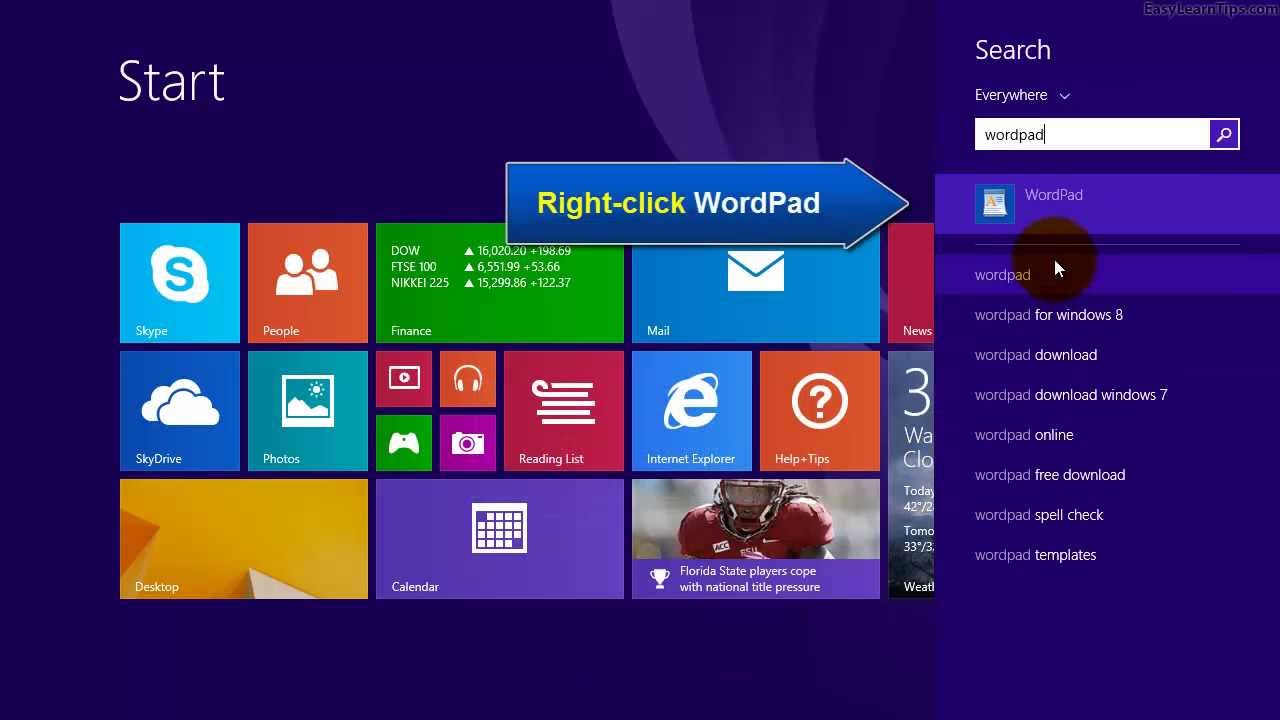Click the WordPad app icon in results
This screenshot has width=1280, height=720.
coord(995,203)
